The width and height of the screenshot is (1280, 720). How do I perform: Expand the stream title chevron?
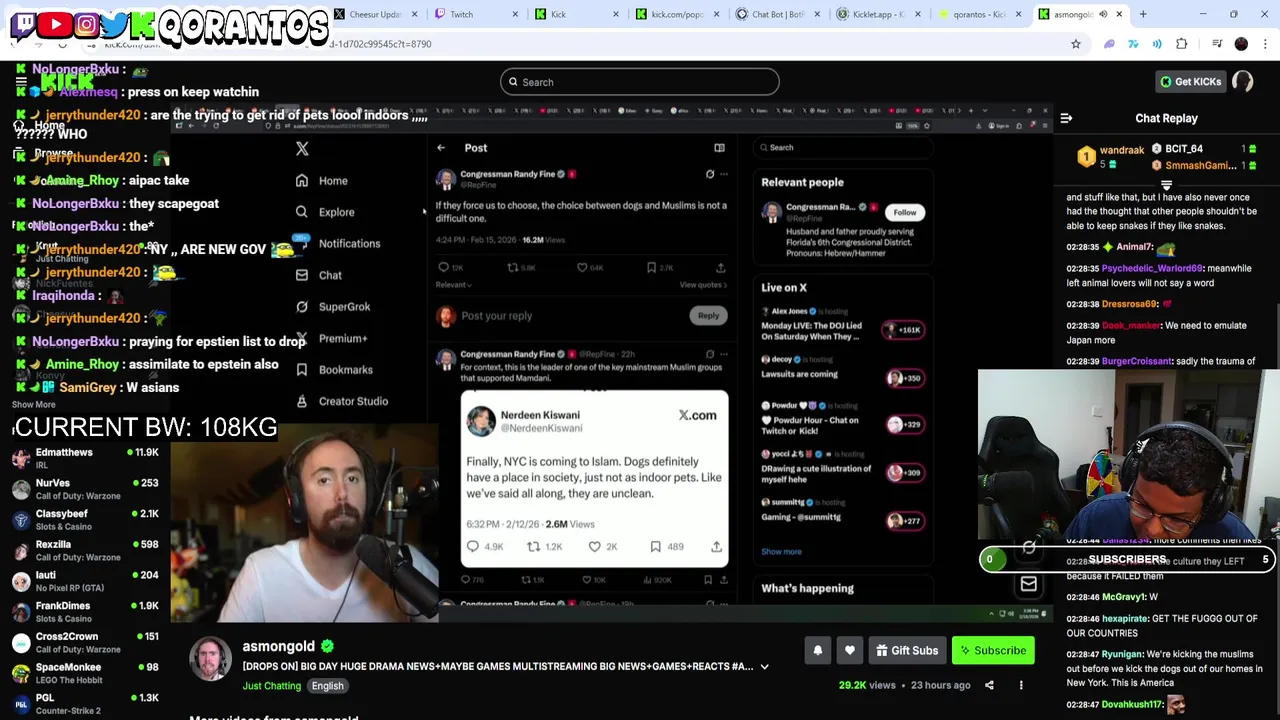pyautogui.click(x=764, y=667)
